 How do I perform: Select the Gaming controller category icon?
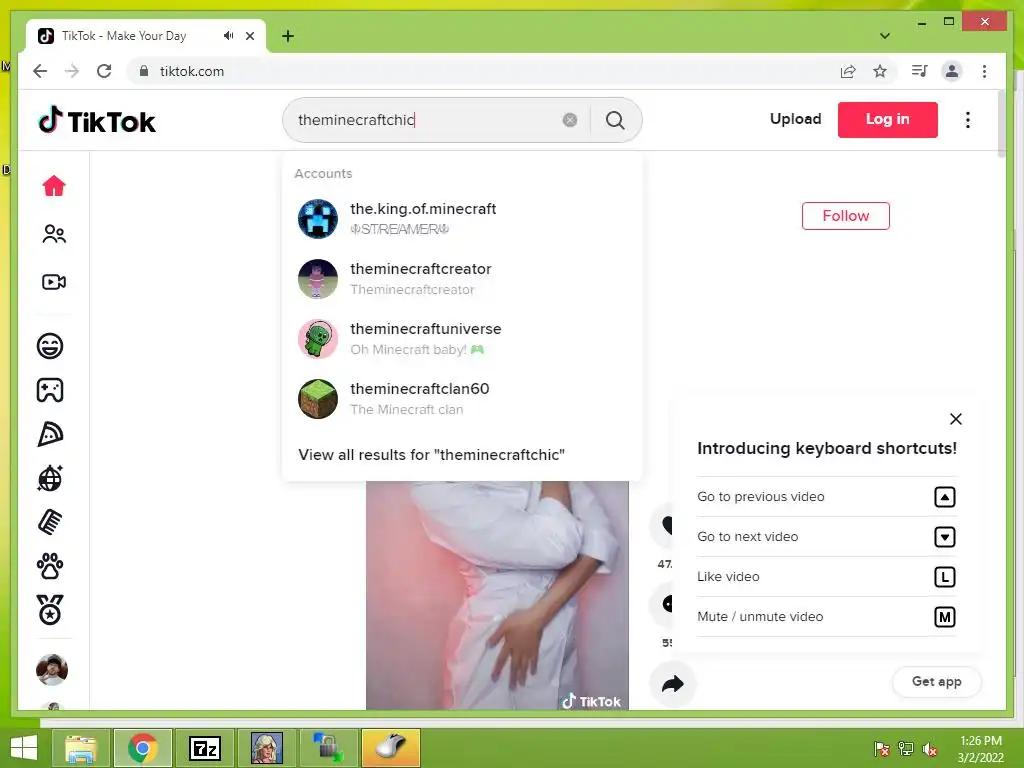click(x=50, y=390)
